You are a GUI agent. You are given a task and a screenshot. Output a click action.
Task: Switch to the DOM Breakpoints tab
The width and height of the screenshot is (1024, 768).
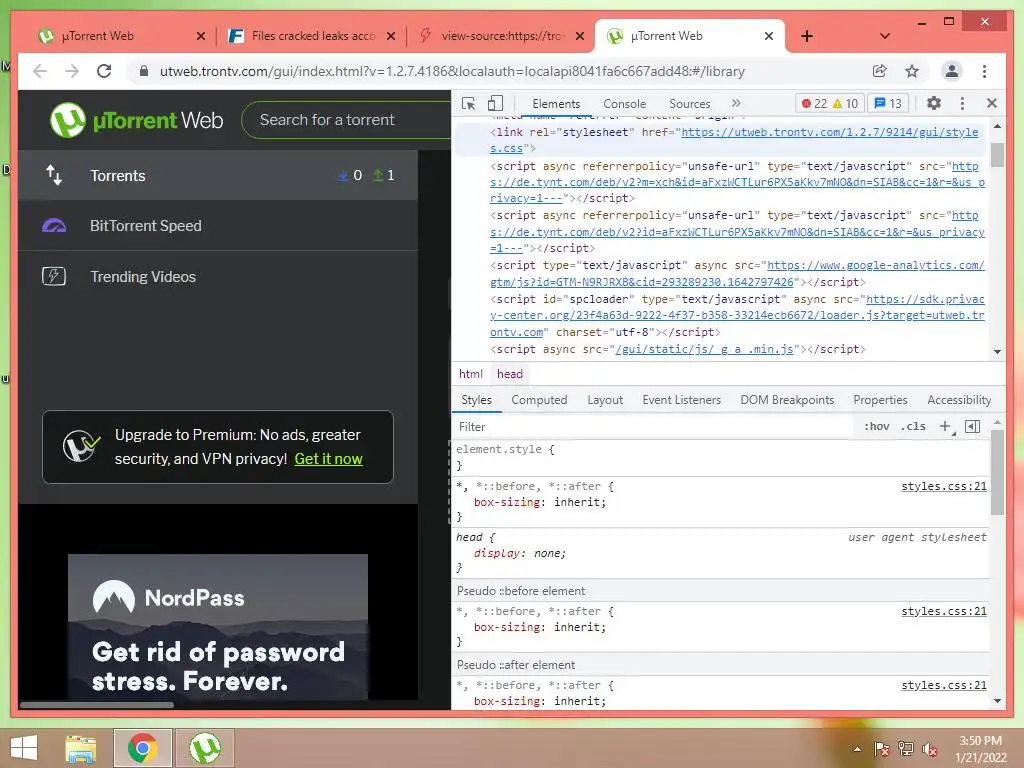(787, 400)
